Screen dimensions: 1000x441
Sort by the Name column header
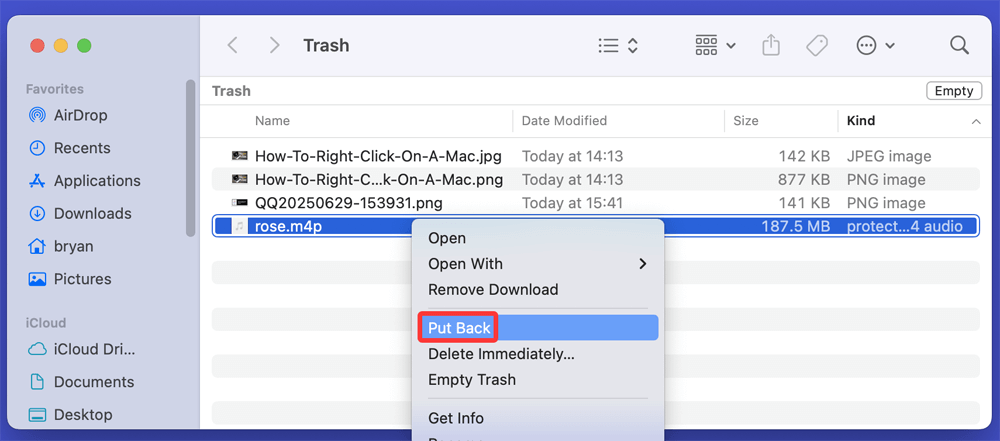[x=272, y=121]
